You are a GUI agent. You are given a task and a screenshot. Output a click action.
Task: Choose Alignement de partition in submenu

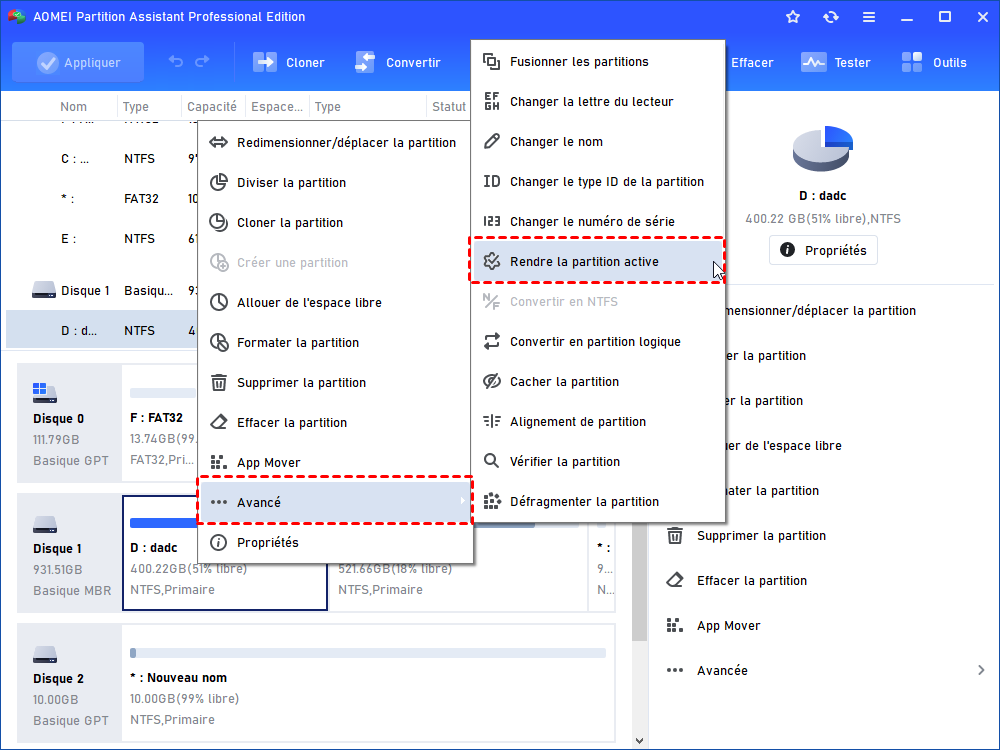point(598,422)
